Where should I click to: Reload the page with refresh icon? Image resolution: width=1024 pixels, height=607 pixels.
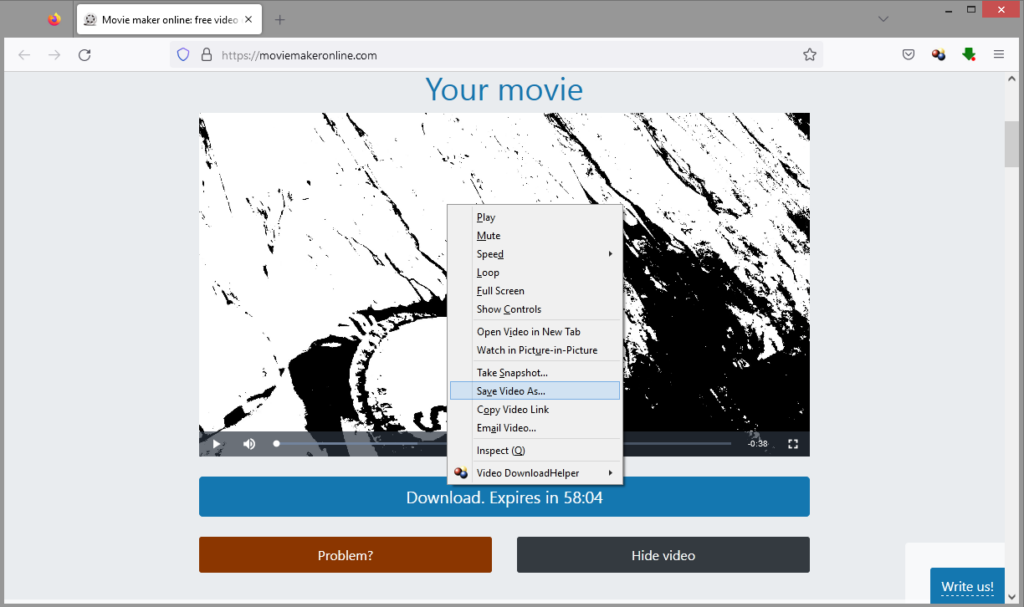pos(85,55)
